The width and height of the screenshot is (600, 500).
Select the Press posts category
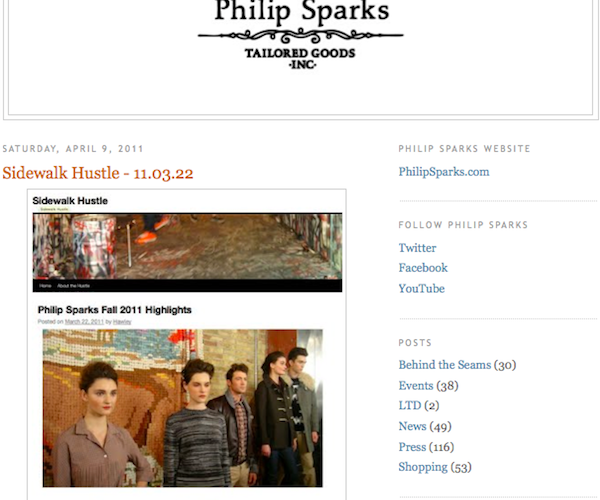412,447
